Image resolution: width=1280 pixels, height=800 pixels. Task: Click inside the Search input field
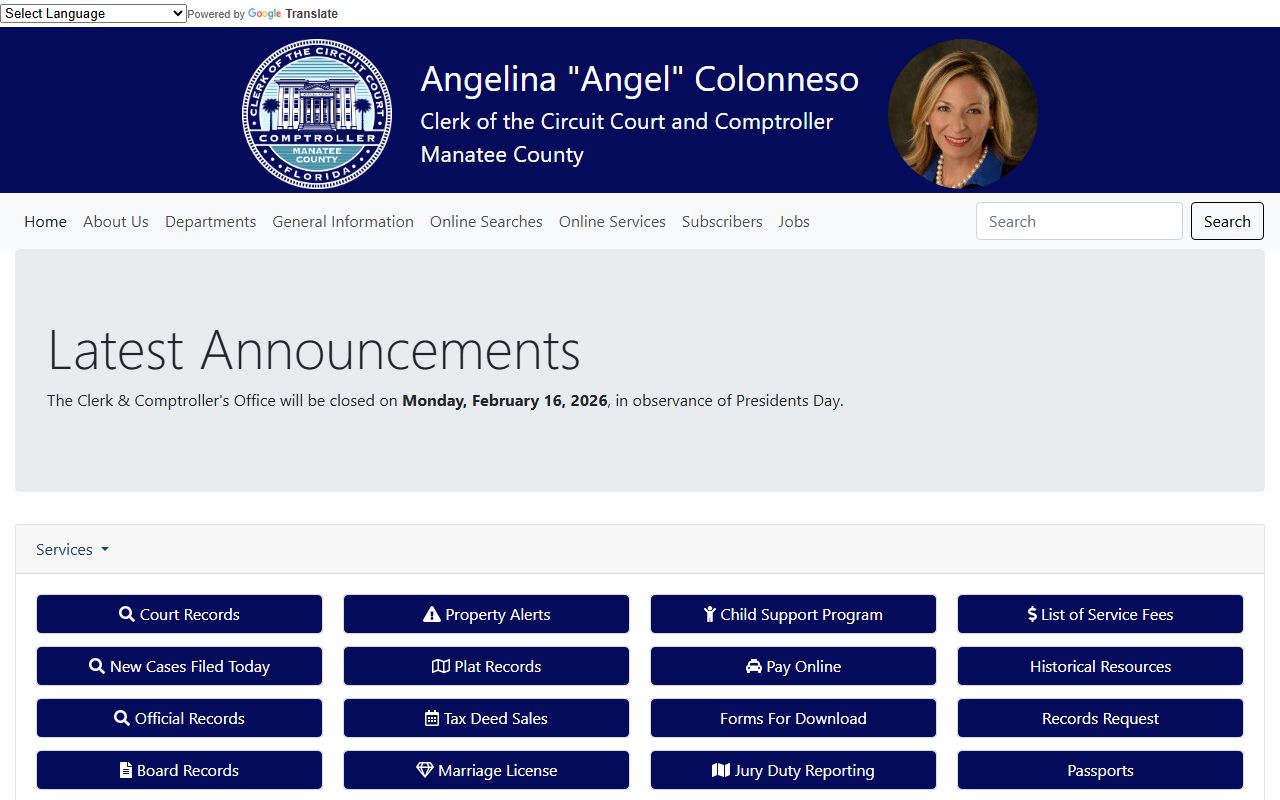(1079, 221)
